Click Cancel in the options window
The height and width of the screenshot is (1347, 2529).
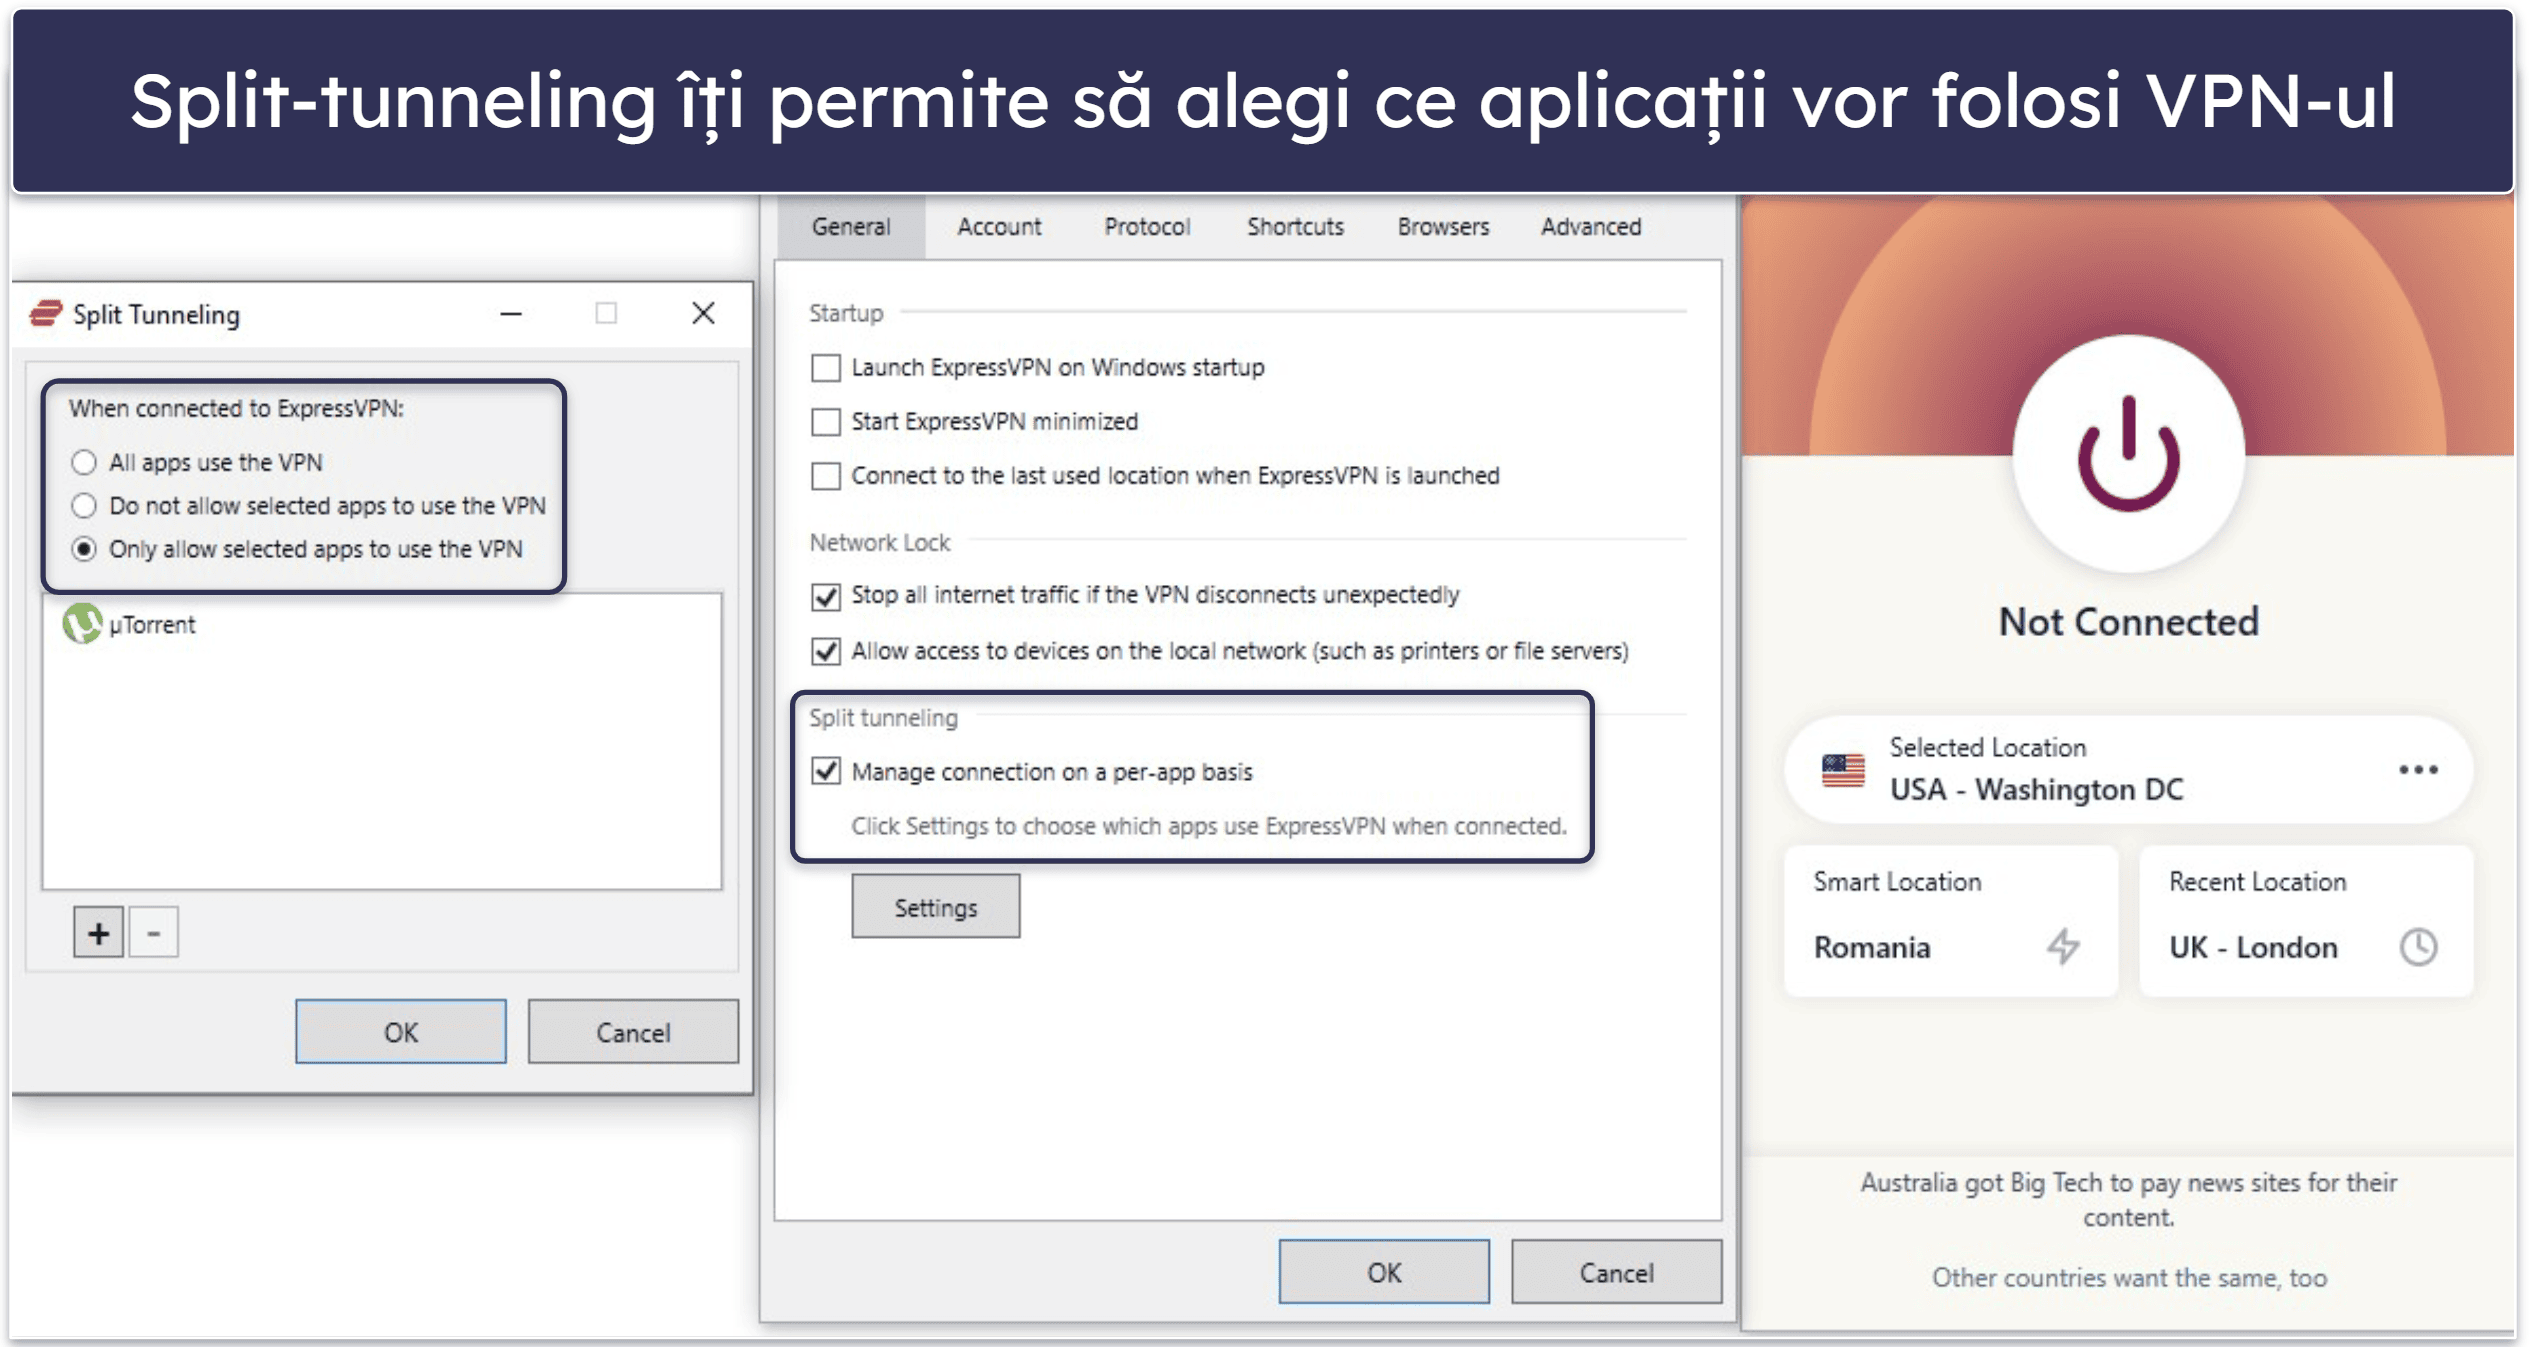tap(1615, 1272)
